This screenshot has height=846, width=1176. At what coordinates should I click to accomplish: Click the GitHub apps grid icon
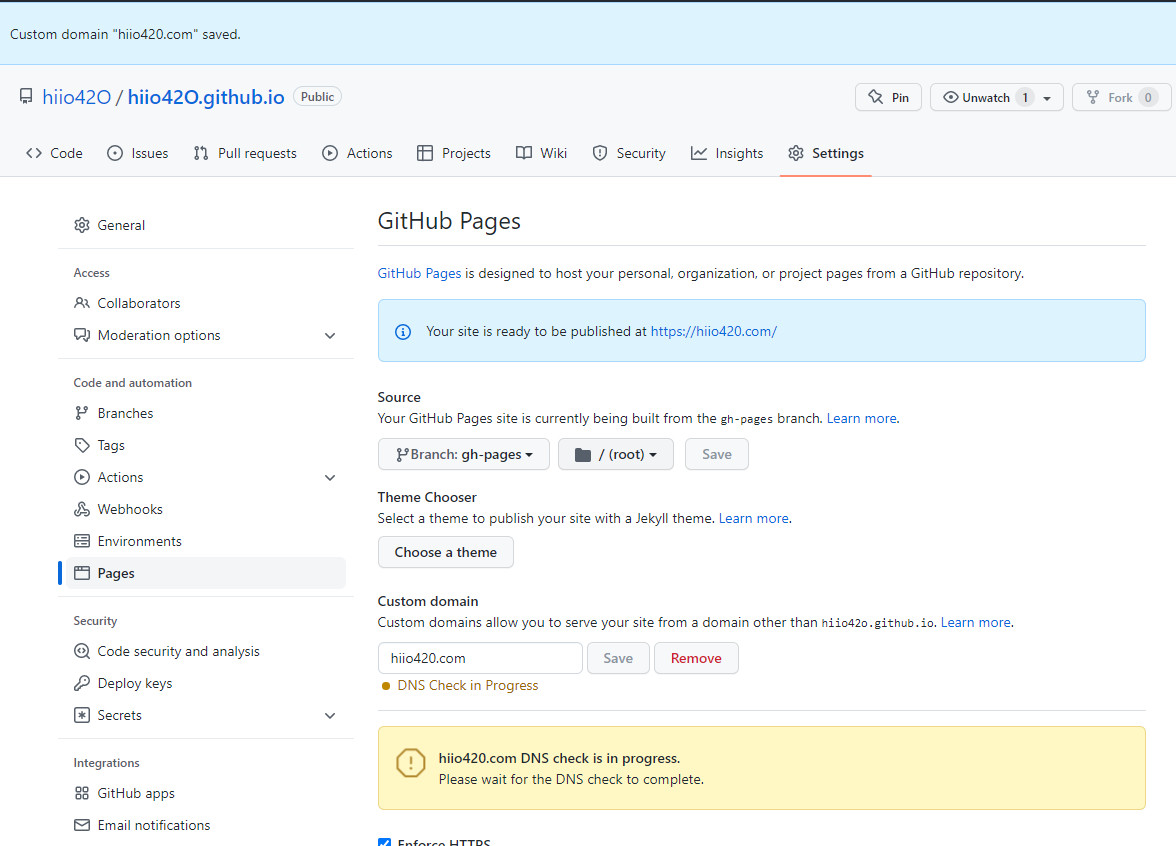pos(82,793)
